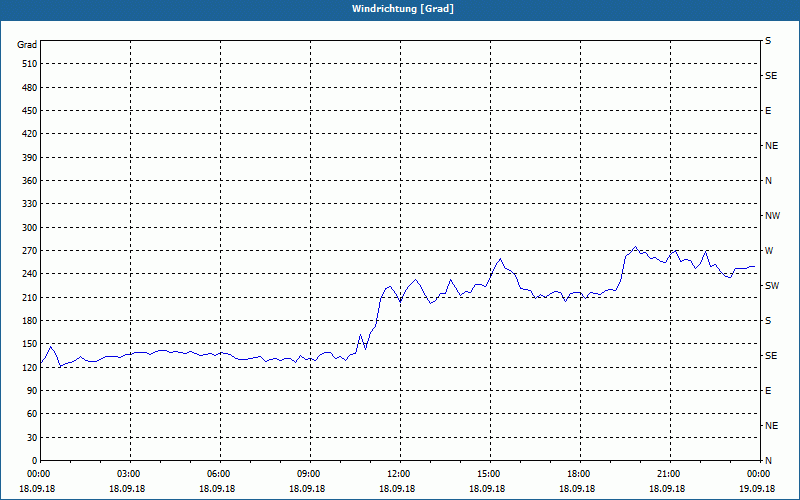
Task: Select the 09:00 time label
Action: 310,474
